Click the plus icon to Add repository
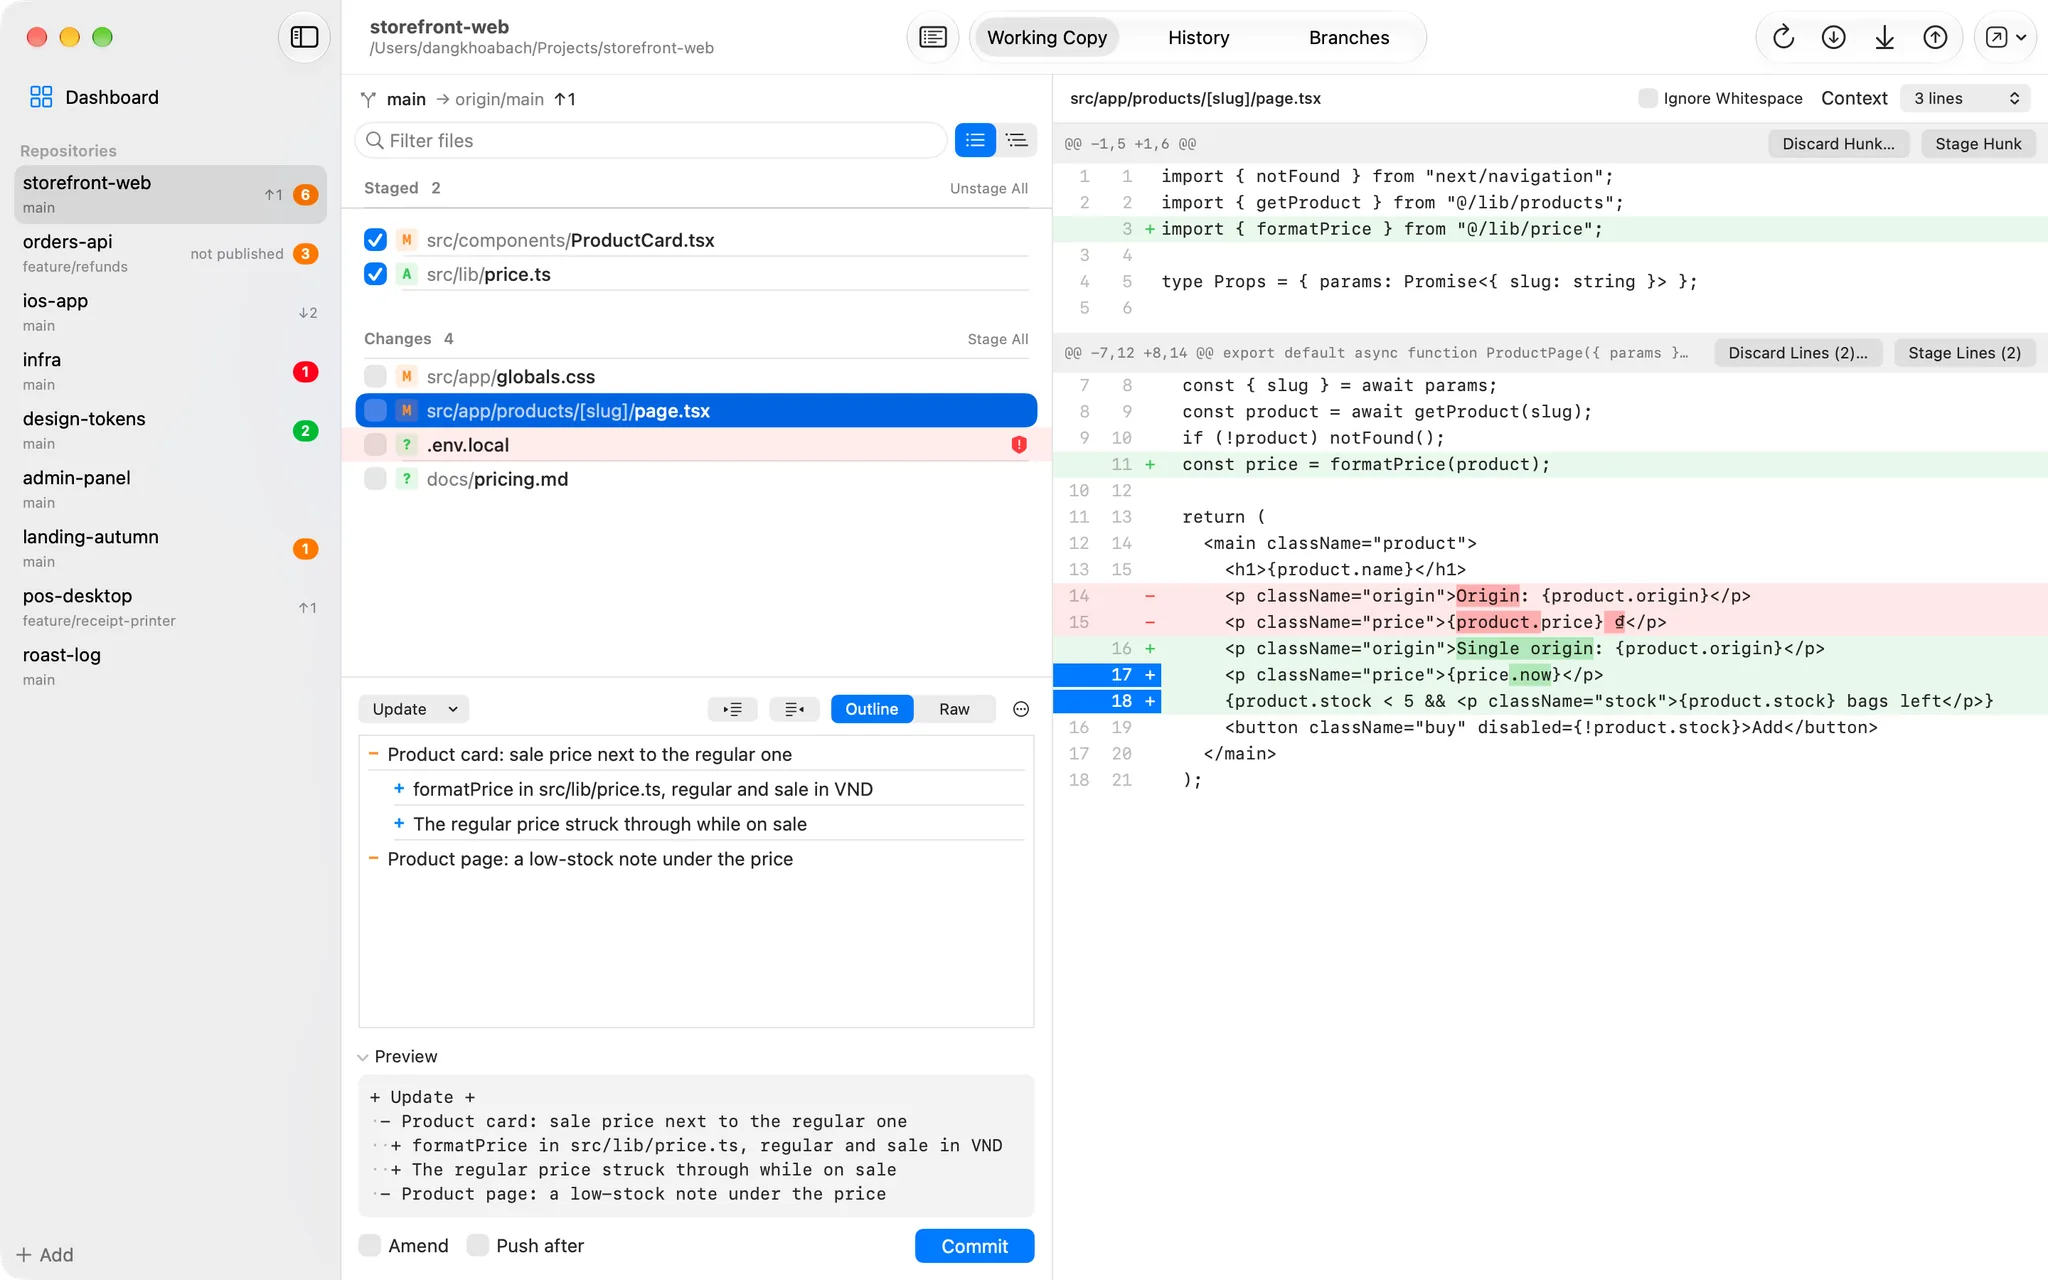2048x1280 pixels. point(24,1254)
